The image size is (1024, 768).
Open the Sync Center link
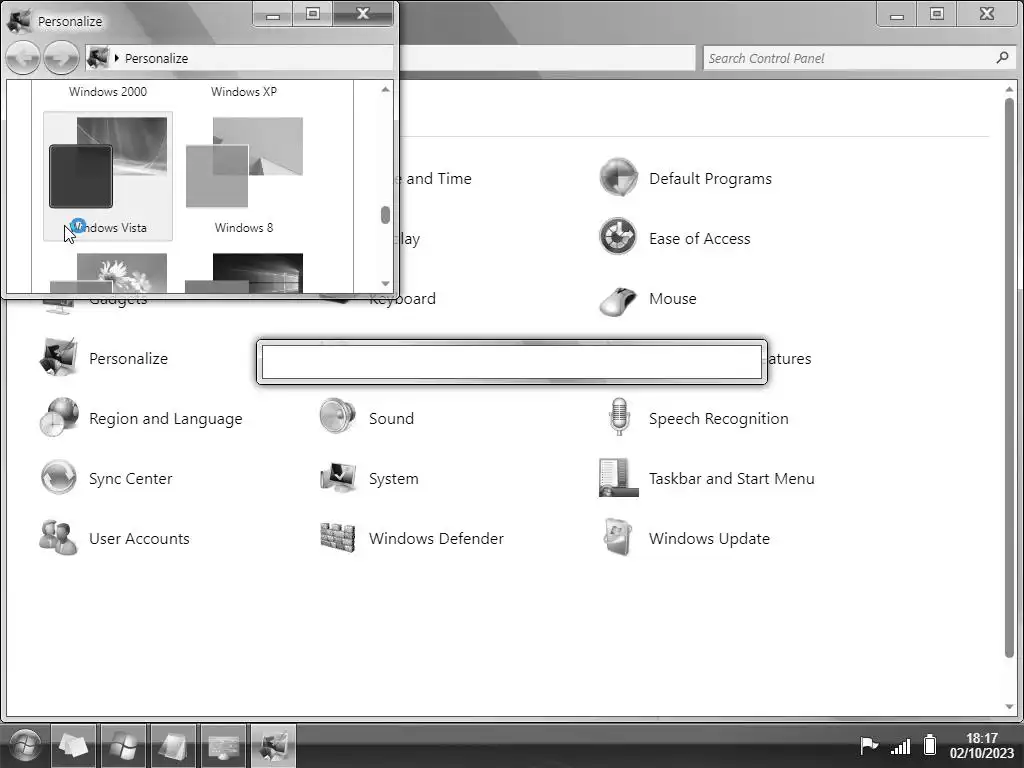tap(131, 479)
